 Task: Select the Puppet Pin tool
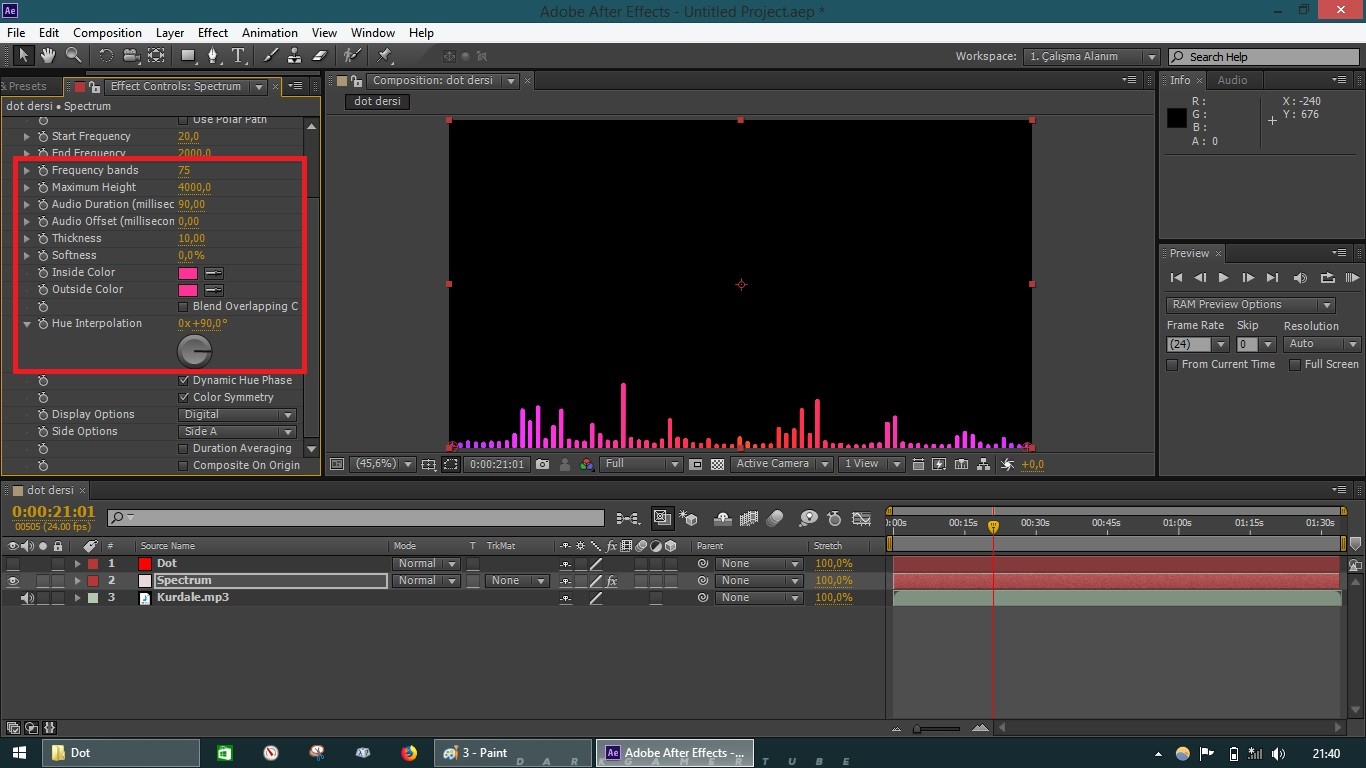[385, 56]
